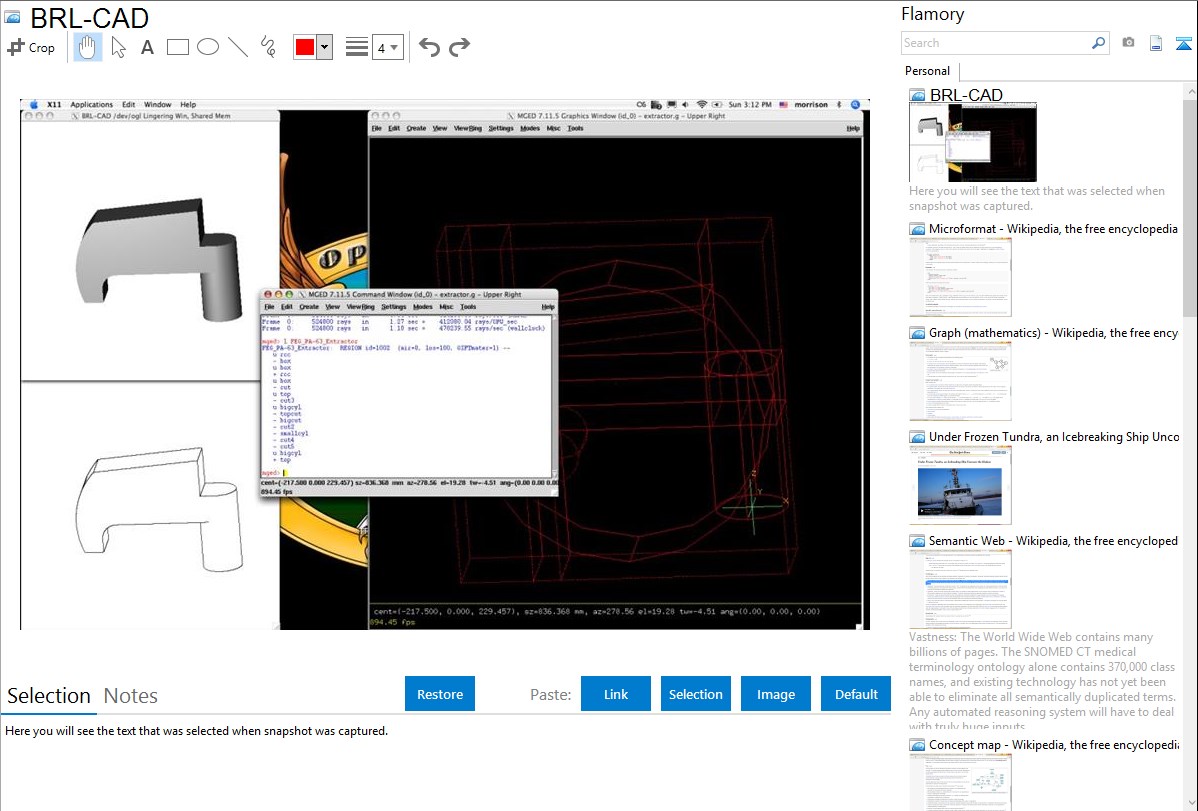1198x811 pixels.
Task: Open the line width dropdown showing 4
Action: tap(387, 47)
